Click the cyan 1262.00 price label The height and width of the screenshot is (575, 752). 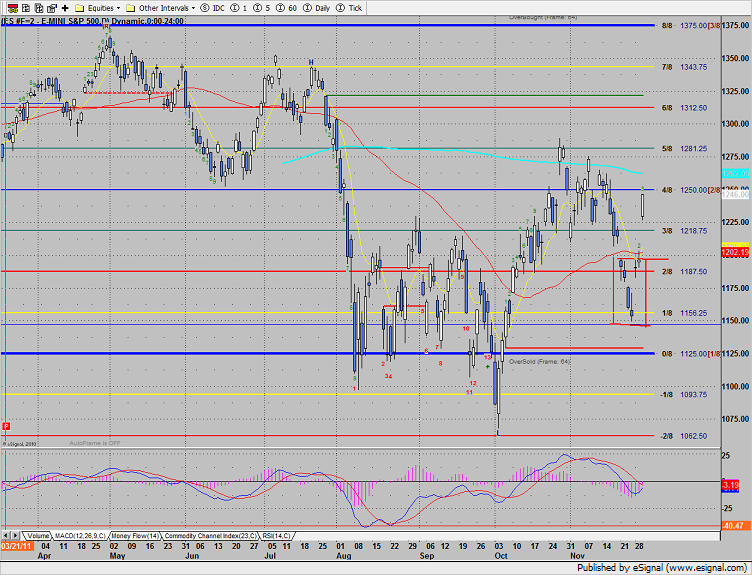click(735, 173)
